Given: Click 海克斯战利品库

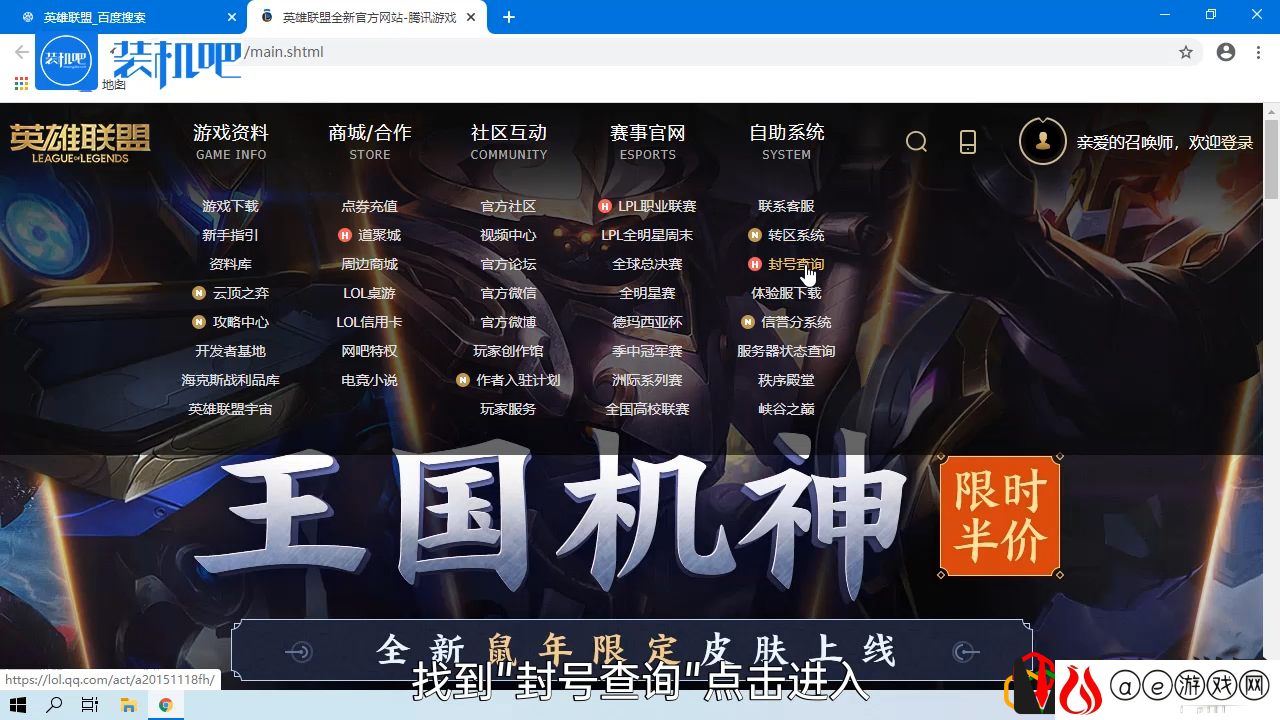Looking at the screenshot, I should tap(231, 380).
